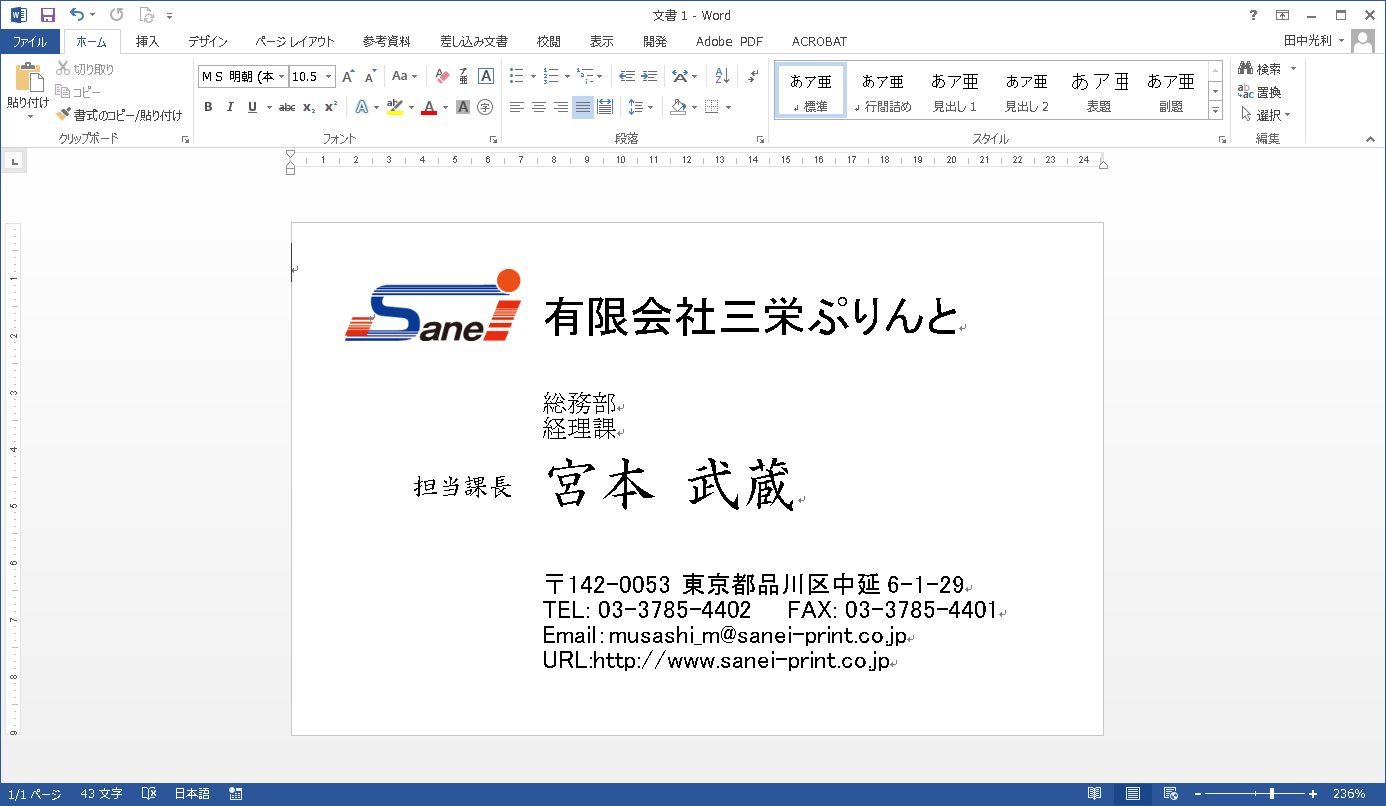Apply subscript formatting

pos(309,107)
